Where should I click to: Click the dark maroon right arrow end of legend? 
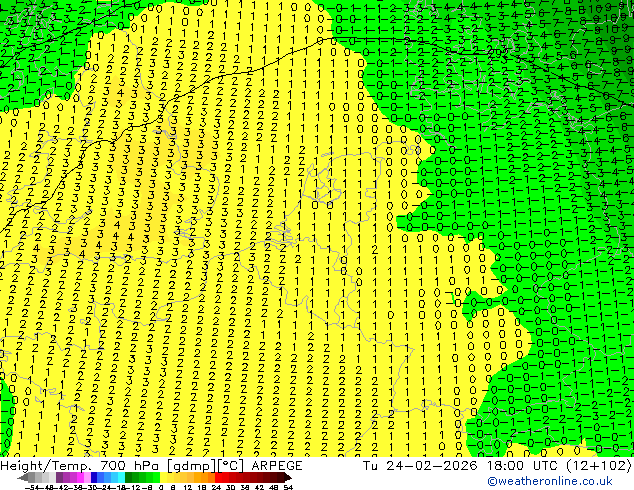(287, 477)
